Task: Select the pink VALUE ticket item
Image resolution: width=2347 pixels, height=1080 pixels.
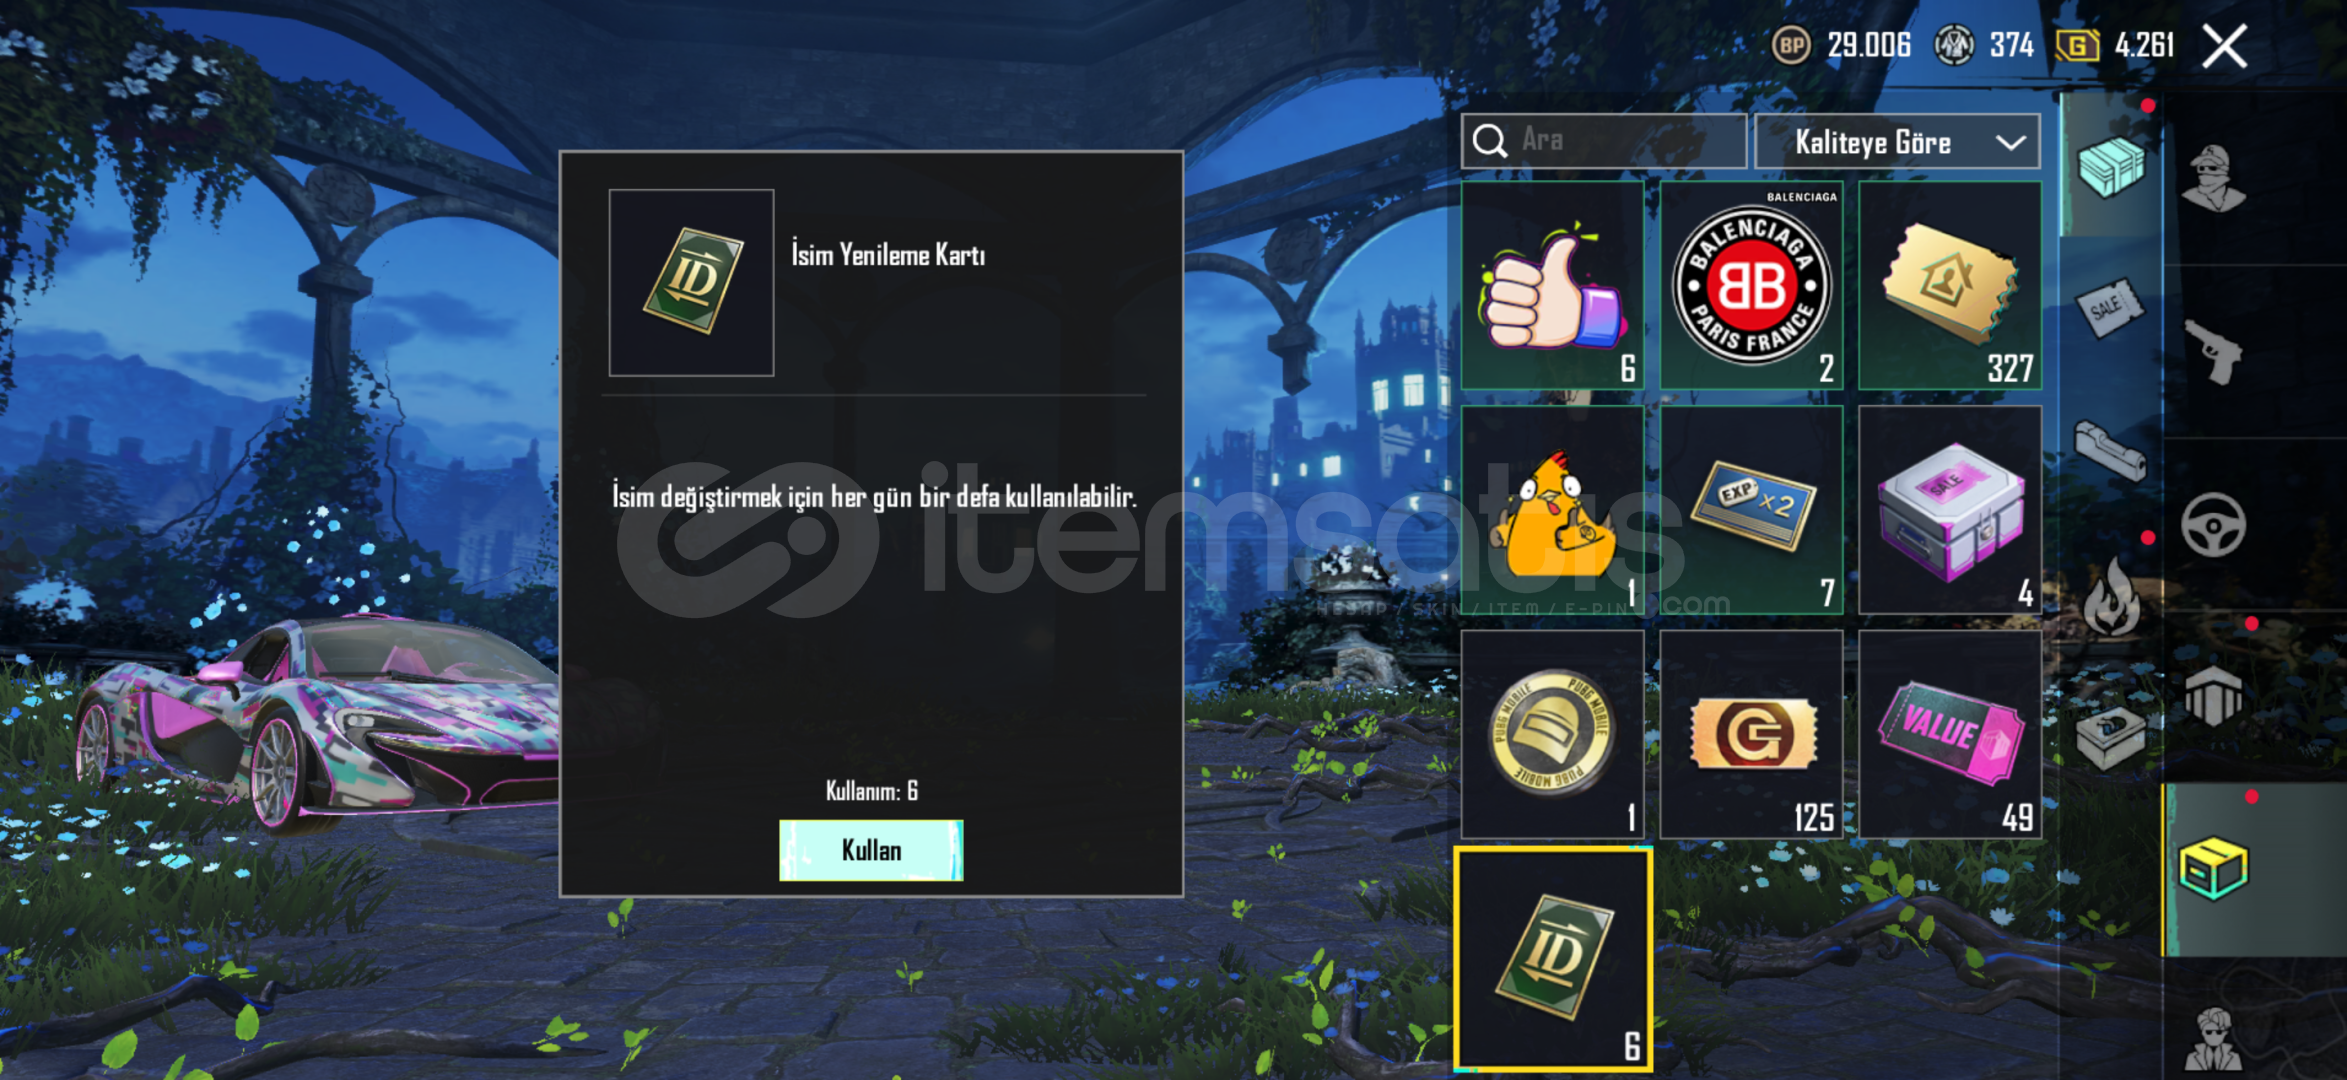Action: tap(1949, 734)
